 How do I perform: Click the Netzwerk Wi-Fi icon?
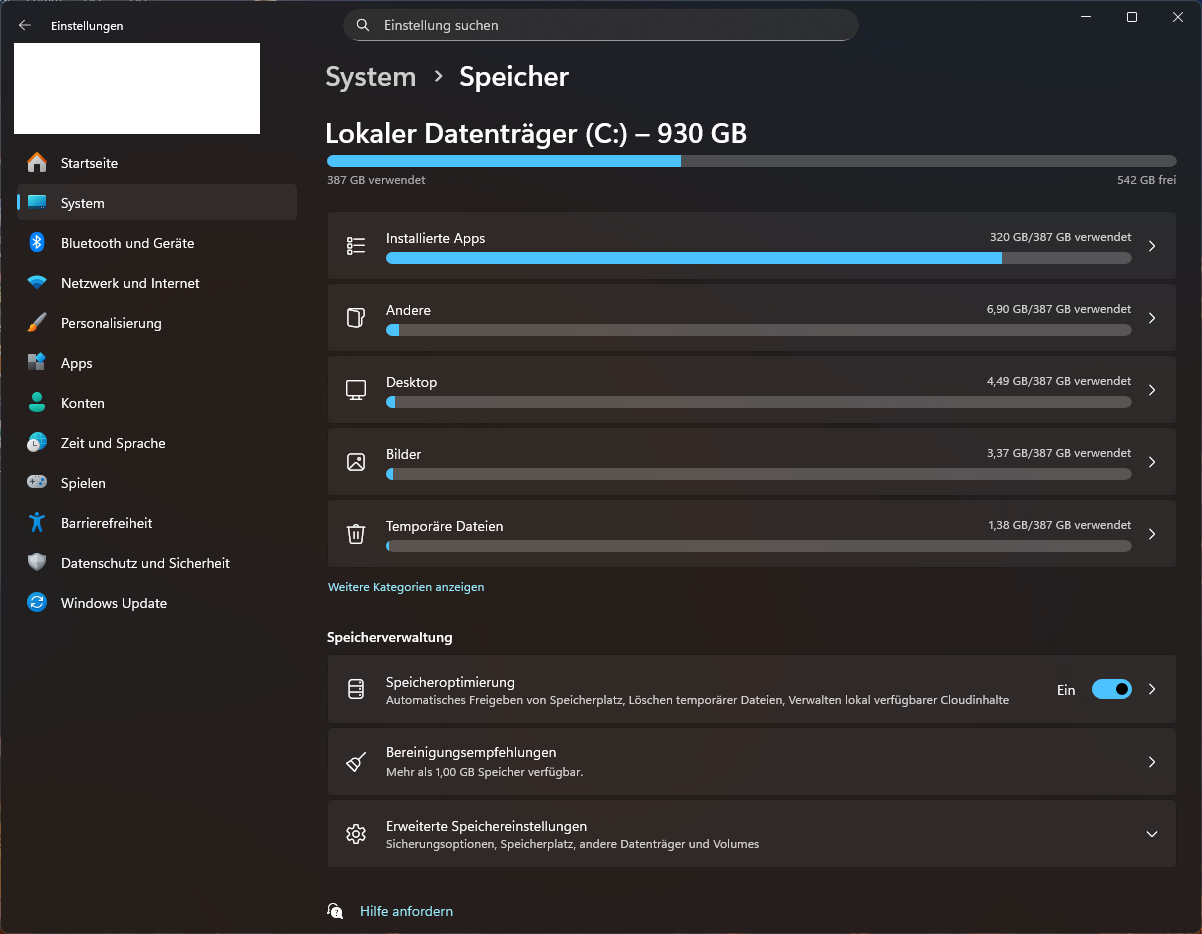[x=37, y=282]
